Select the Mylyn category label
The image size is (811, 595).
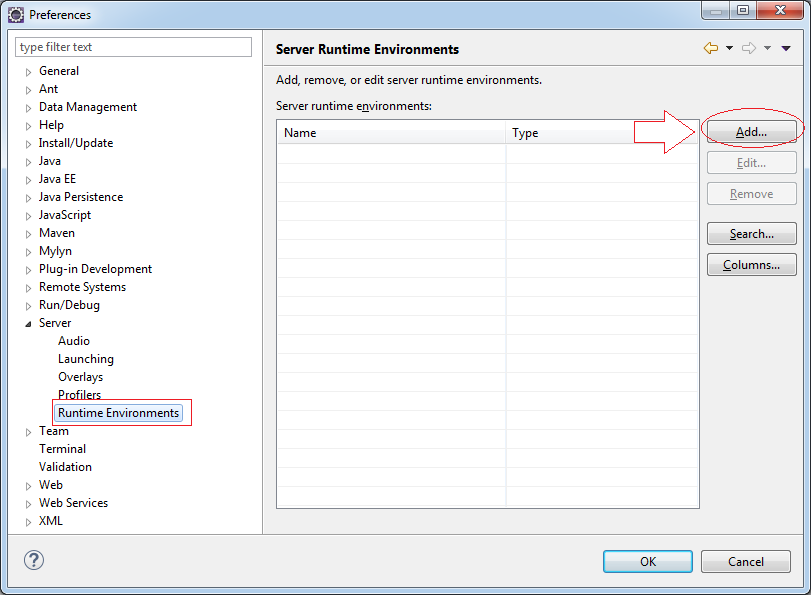click(55, 251)
